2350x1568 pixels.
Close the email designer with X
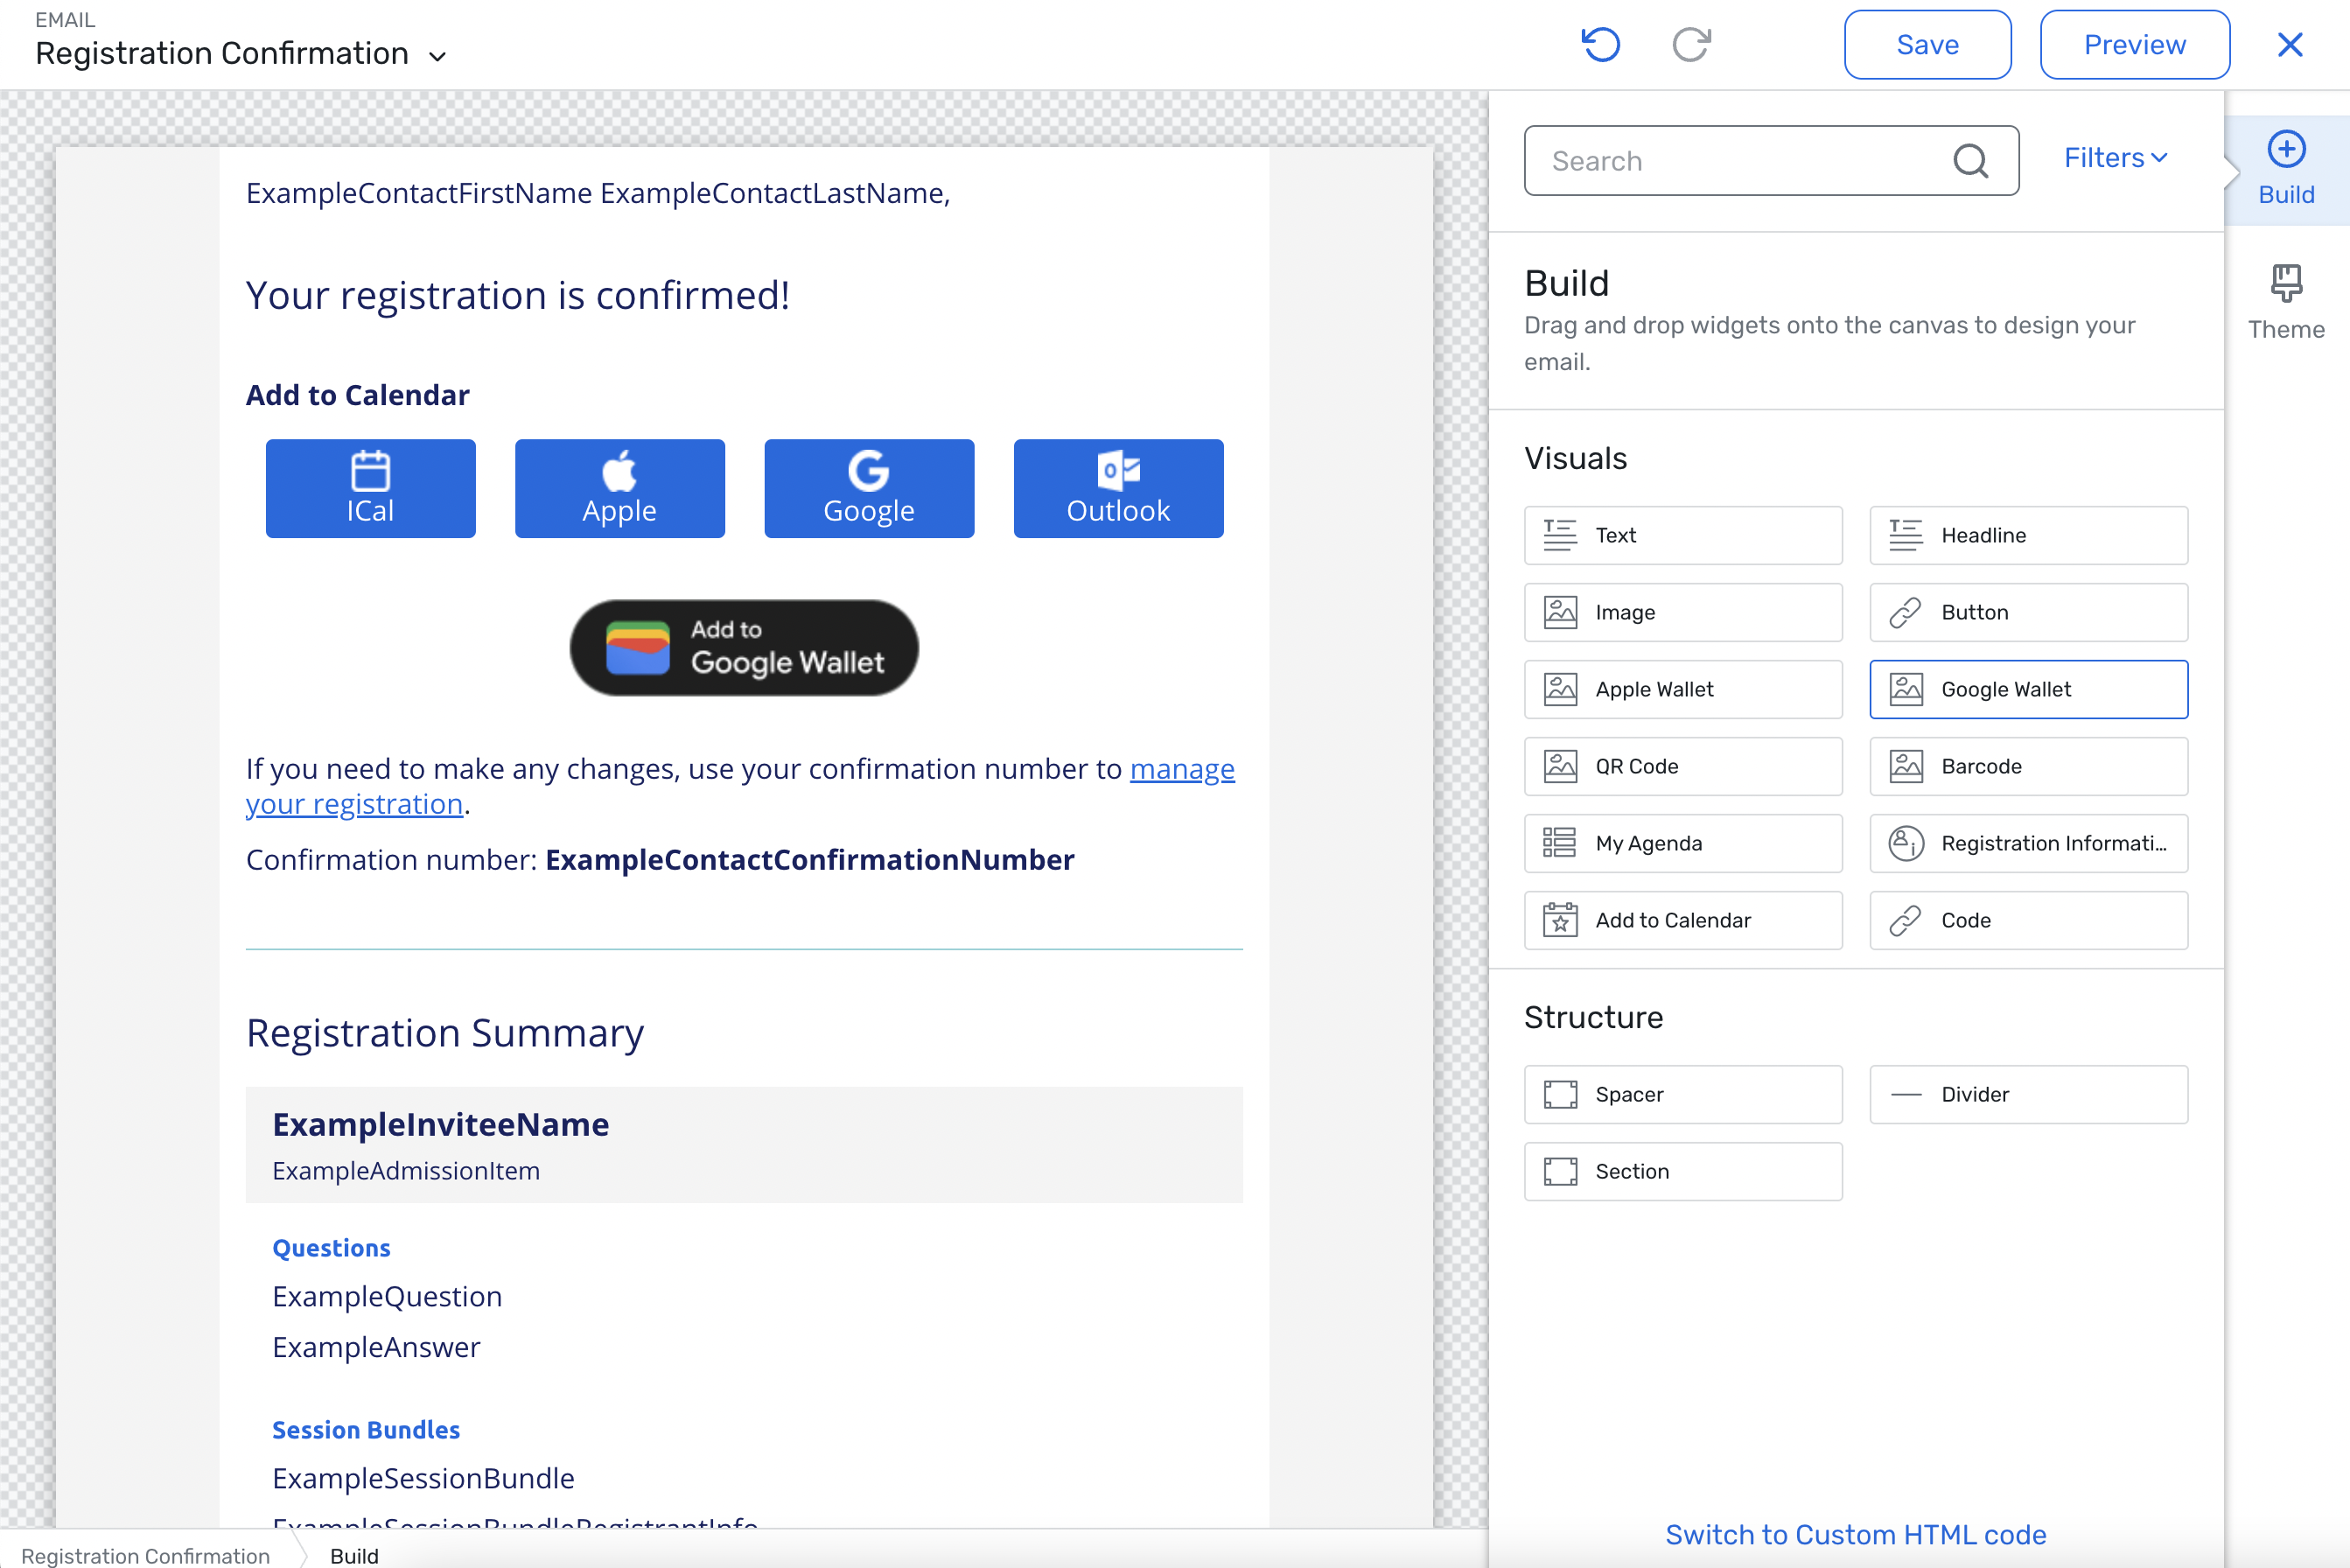click(2290, 45)
